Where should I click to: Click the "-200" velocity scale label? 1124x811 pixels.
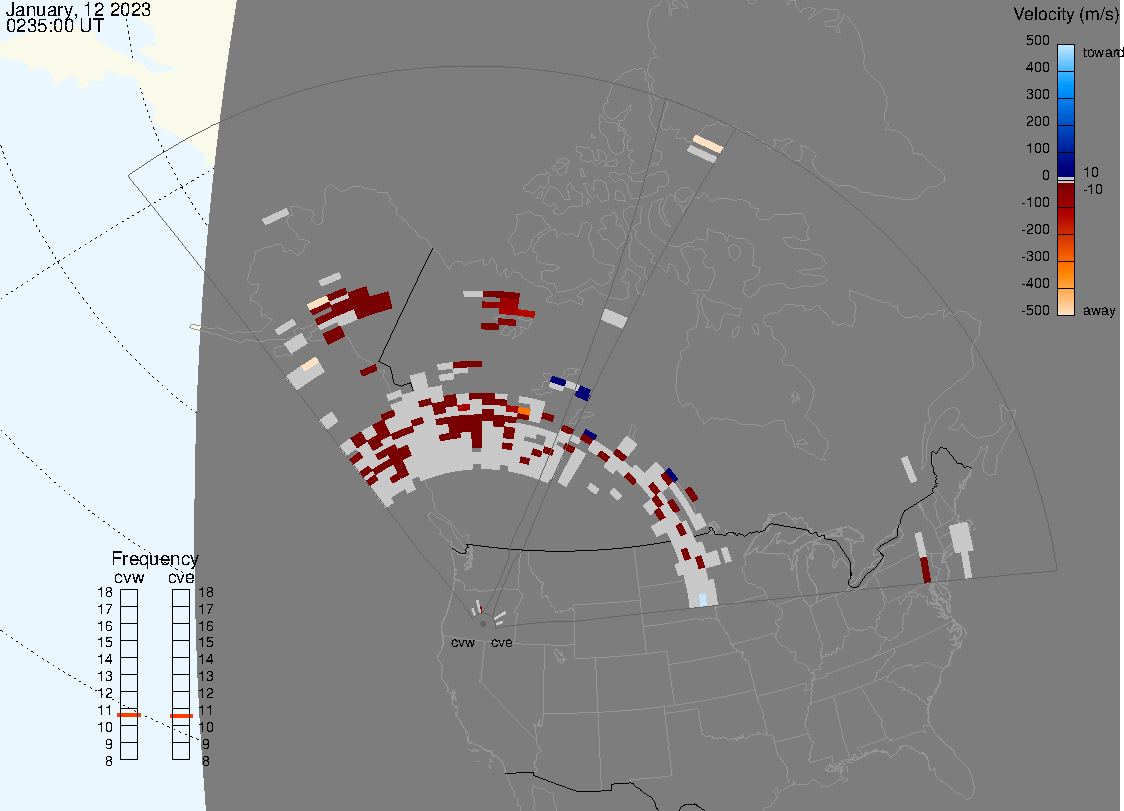click(1035, 229)
